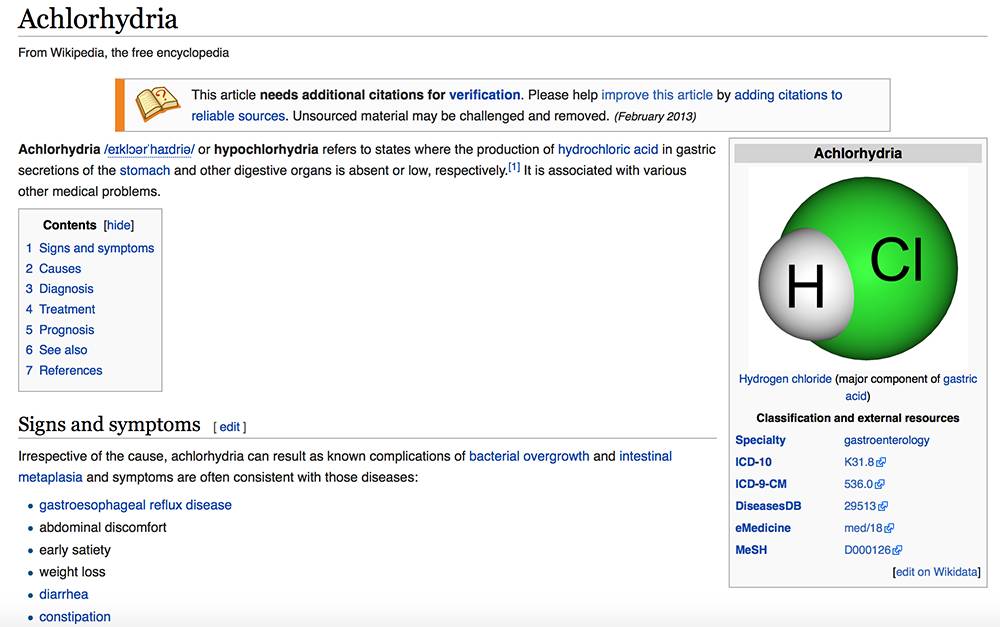Click the 'weight loss' list item
1000x627 pixels.
[72, 572]
